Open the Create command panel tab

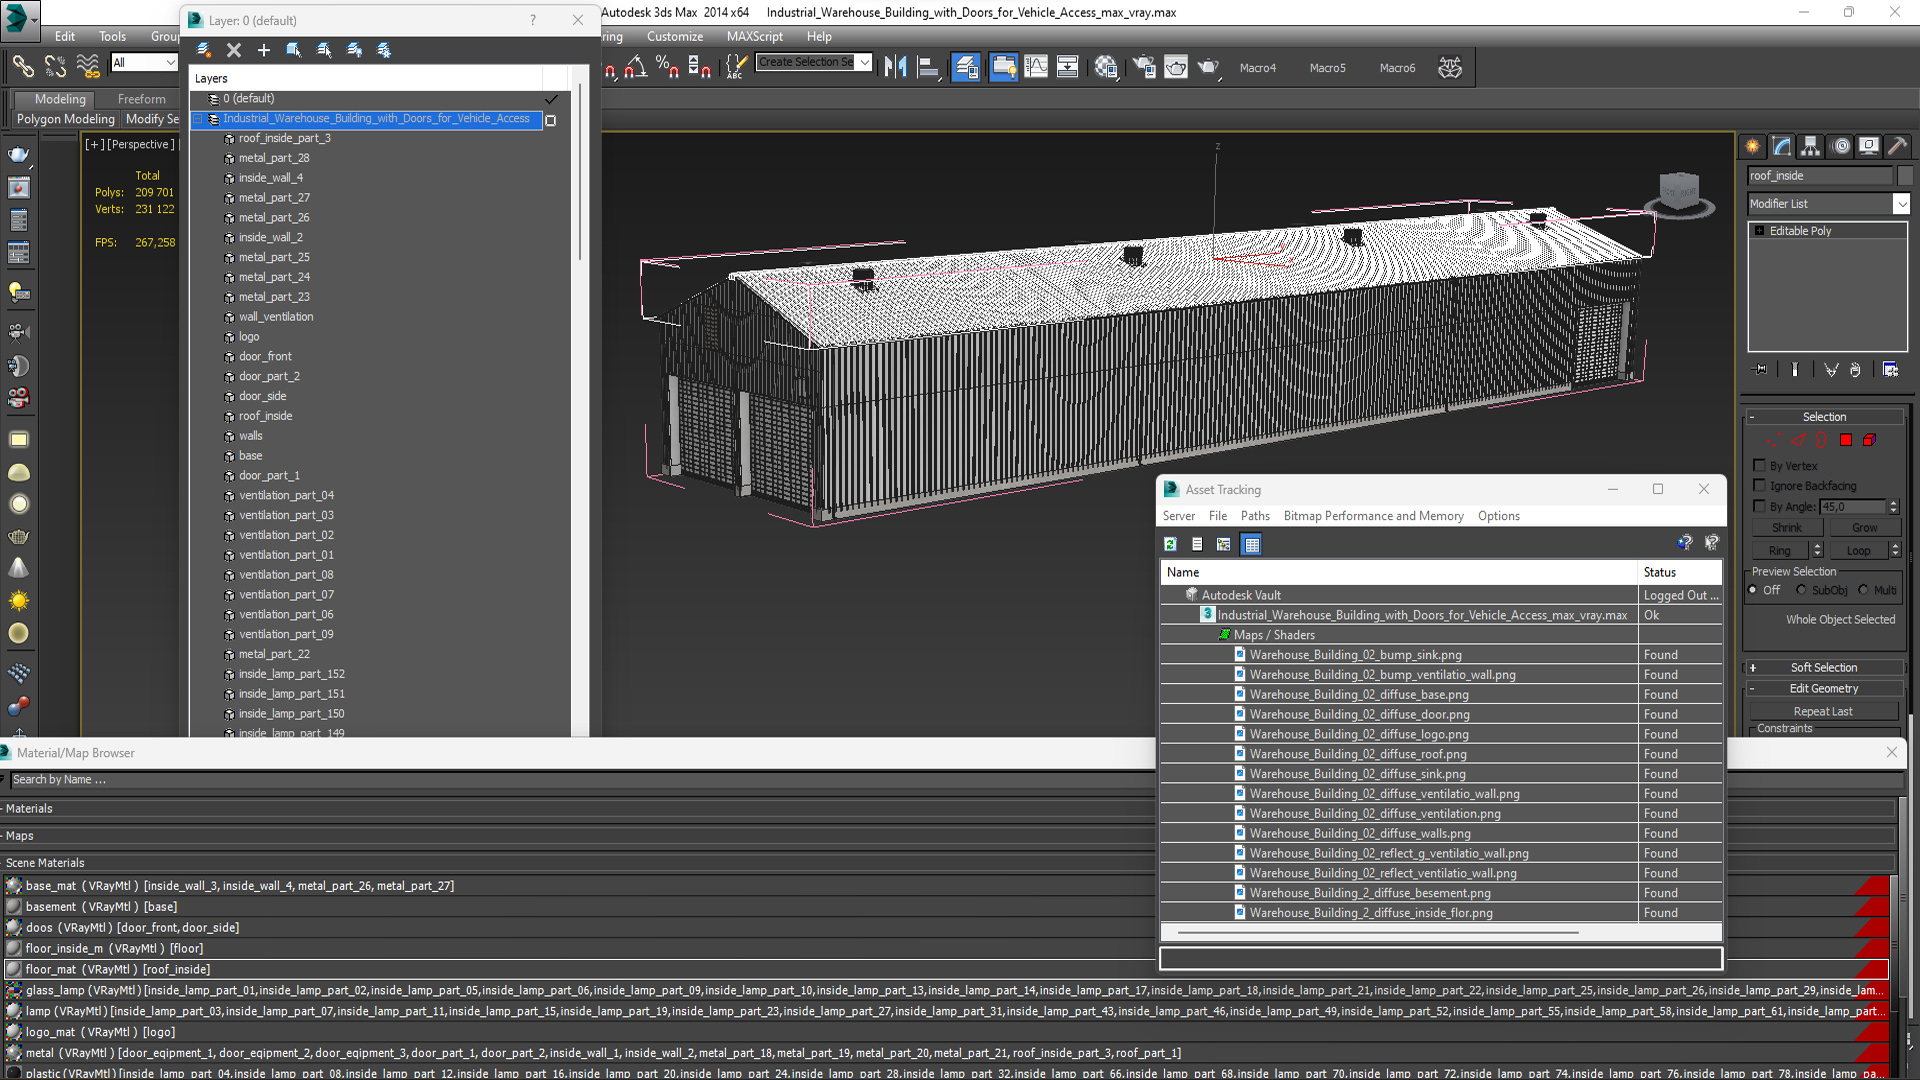click(1753, 147)
